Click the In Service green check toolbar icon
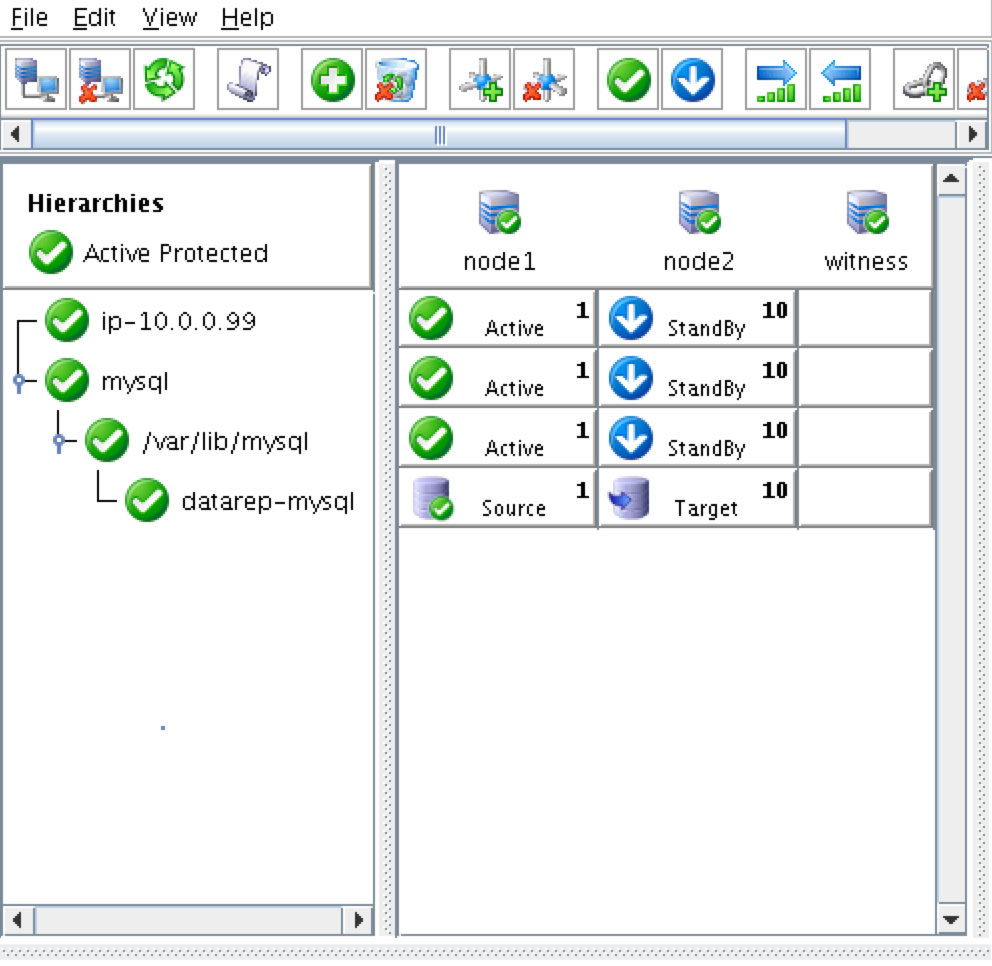992x966 pixels. pyautogui.click(x=628, y=80)
